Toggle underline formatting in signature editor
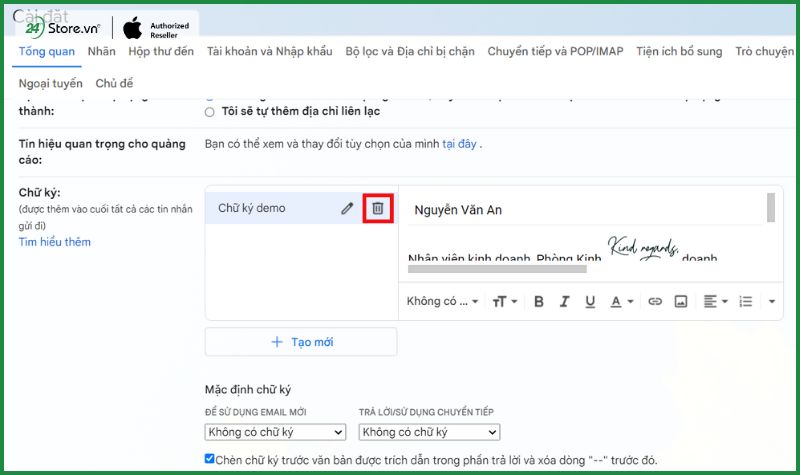 590,302
